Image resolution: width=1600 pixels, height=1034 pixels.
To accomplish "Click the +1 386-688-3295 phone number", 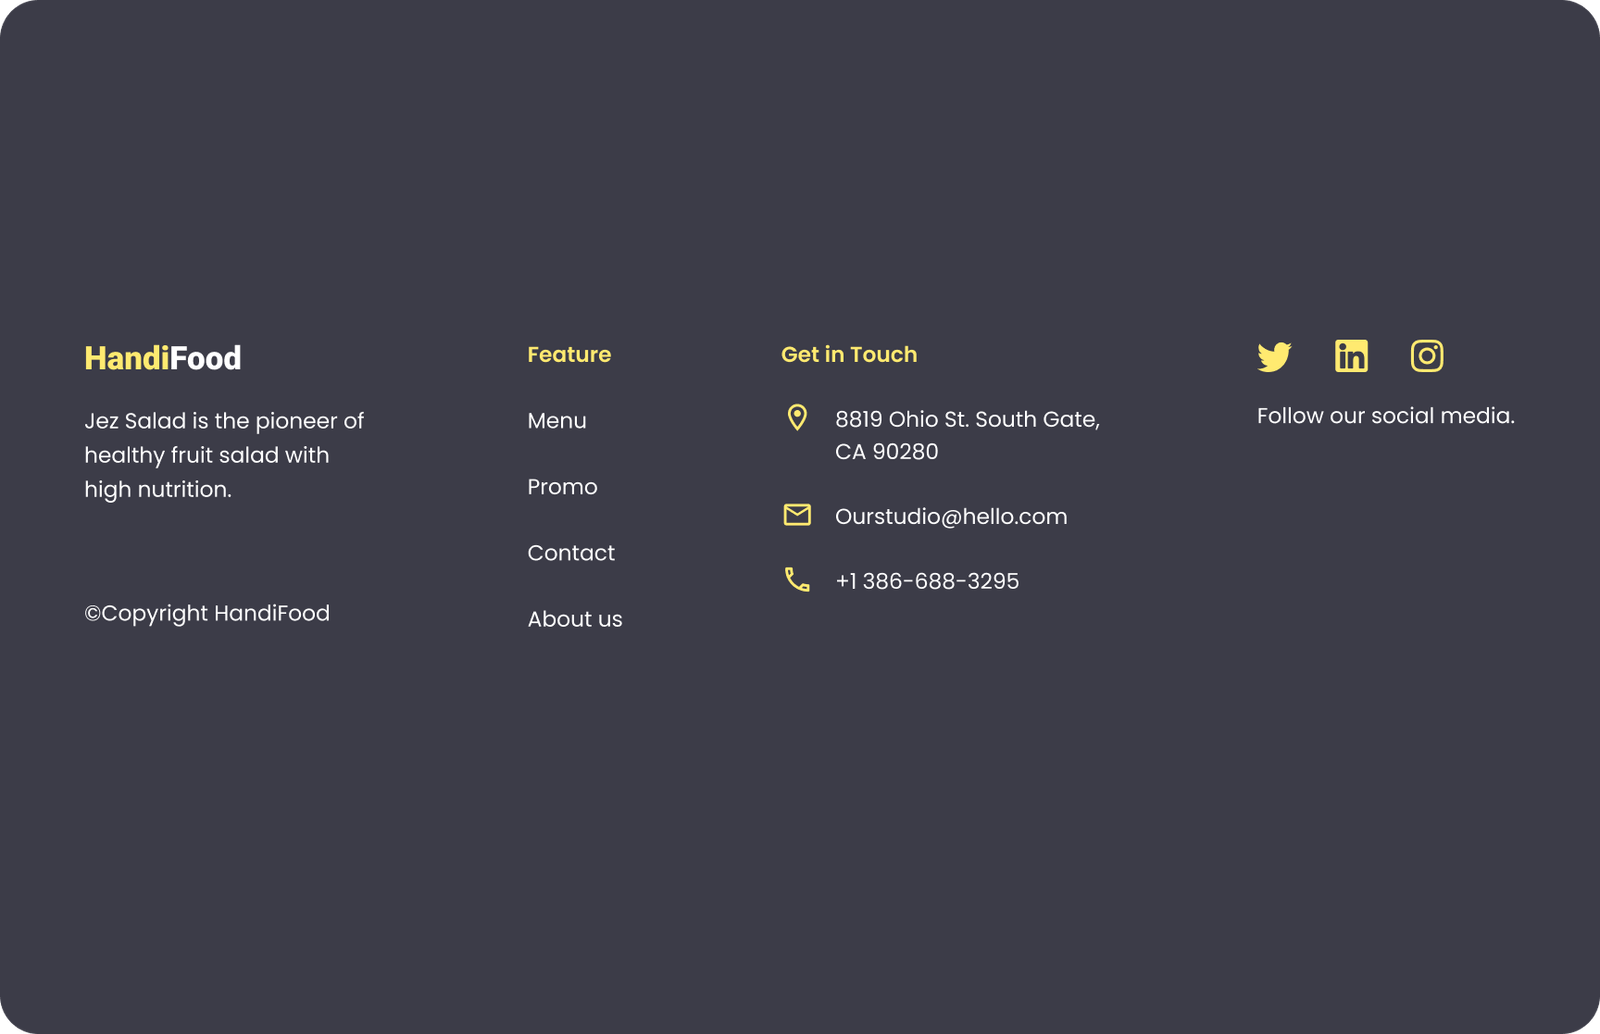I will pos(927,581).
